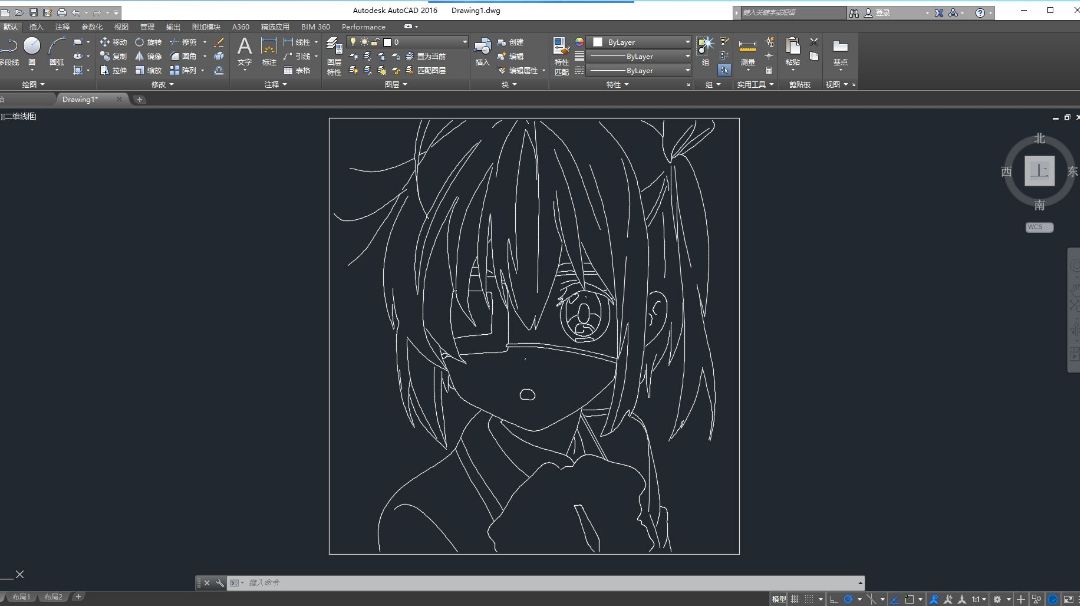This screenshot has height=606, width=1080.
Task: Click the ViewCube top (上) face
Action: (1039, 171)
